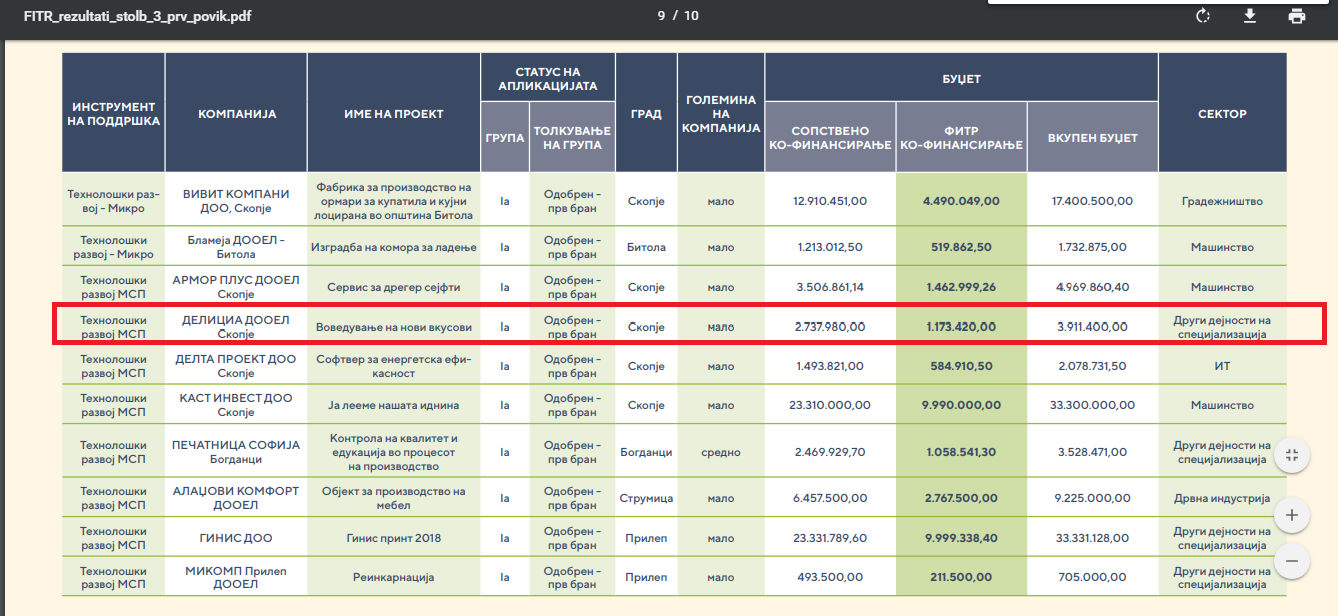Click the 'ГРАД' column header
The width and height of the screenshot is (1338, 616).
646,113
